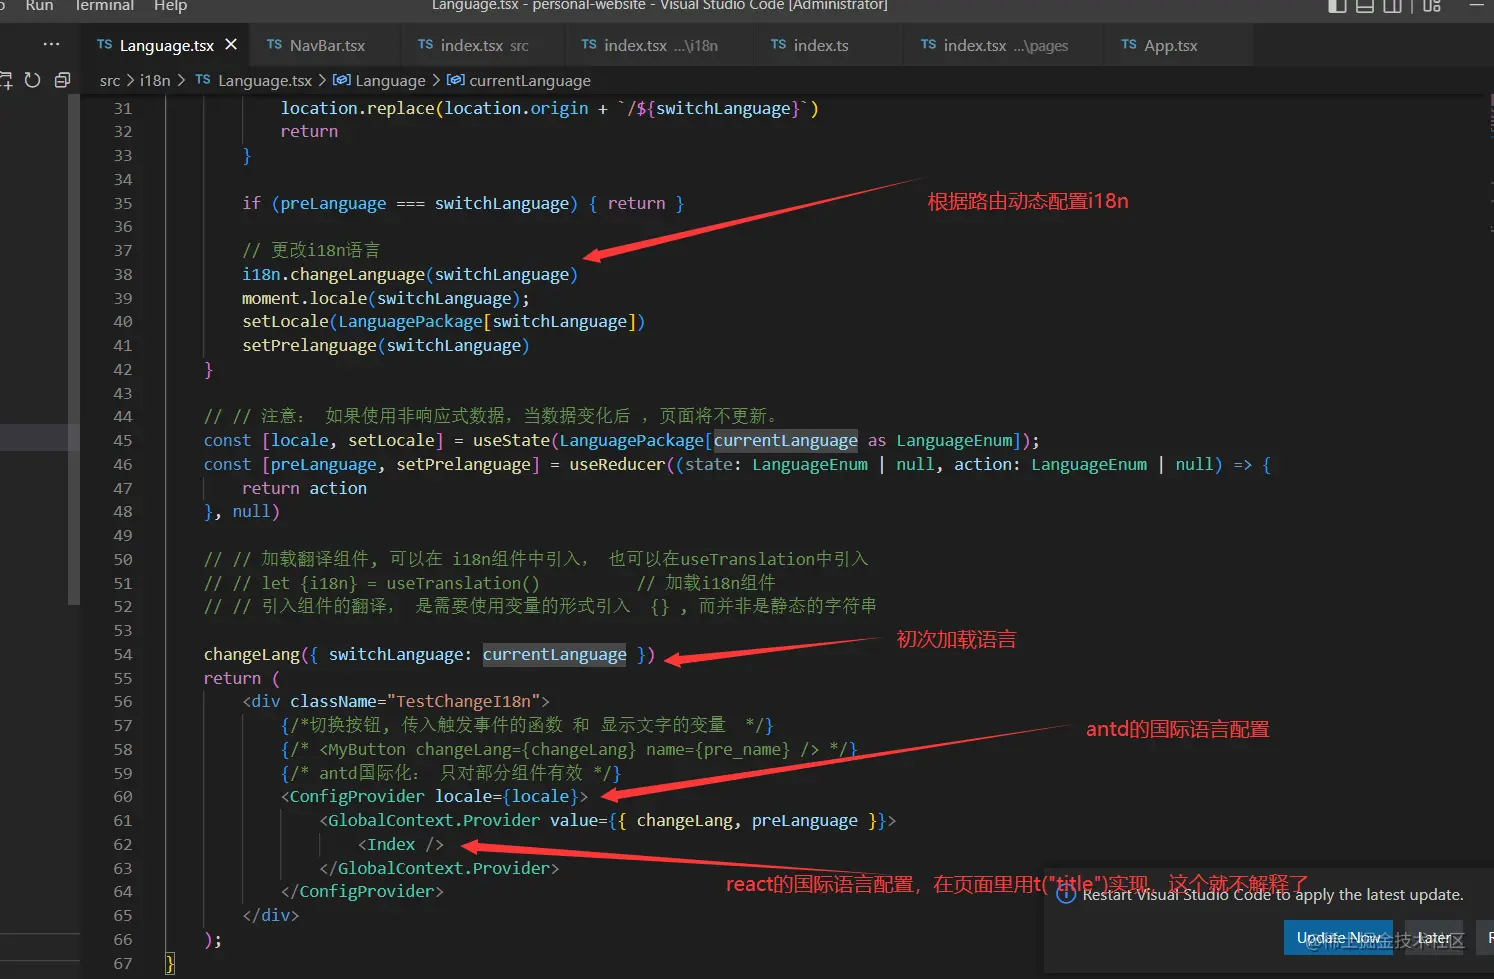Open the Language.tsx breadcrumb file
1494x979 pixels.
(265, 80)
